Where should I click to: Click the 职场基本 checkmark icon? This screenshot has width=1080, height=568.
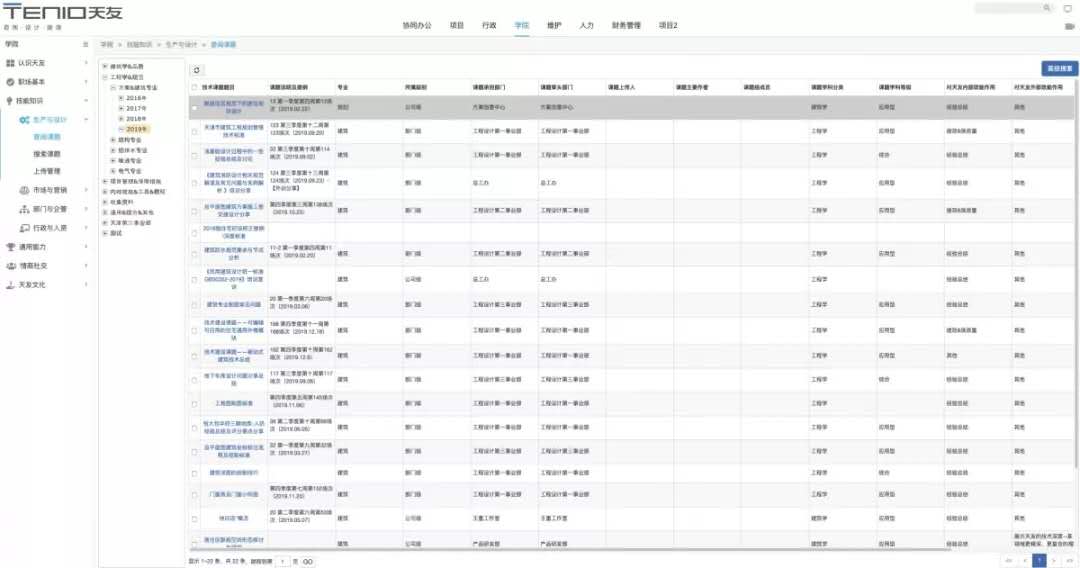point(10,82)
